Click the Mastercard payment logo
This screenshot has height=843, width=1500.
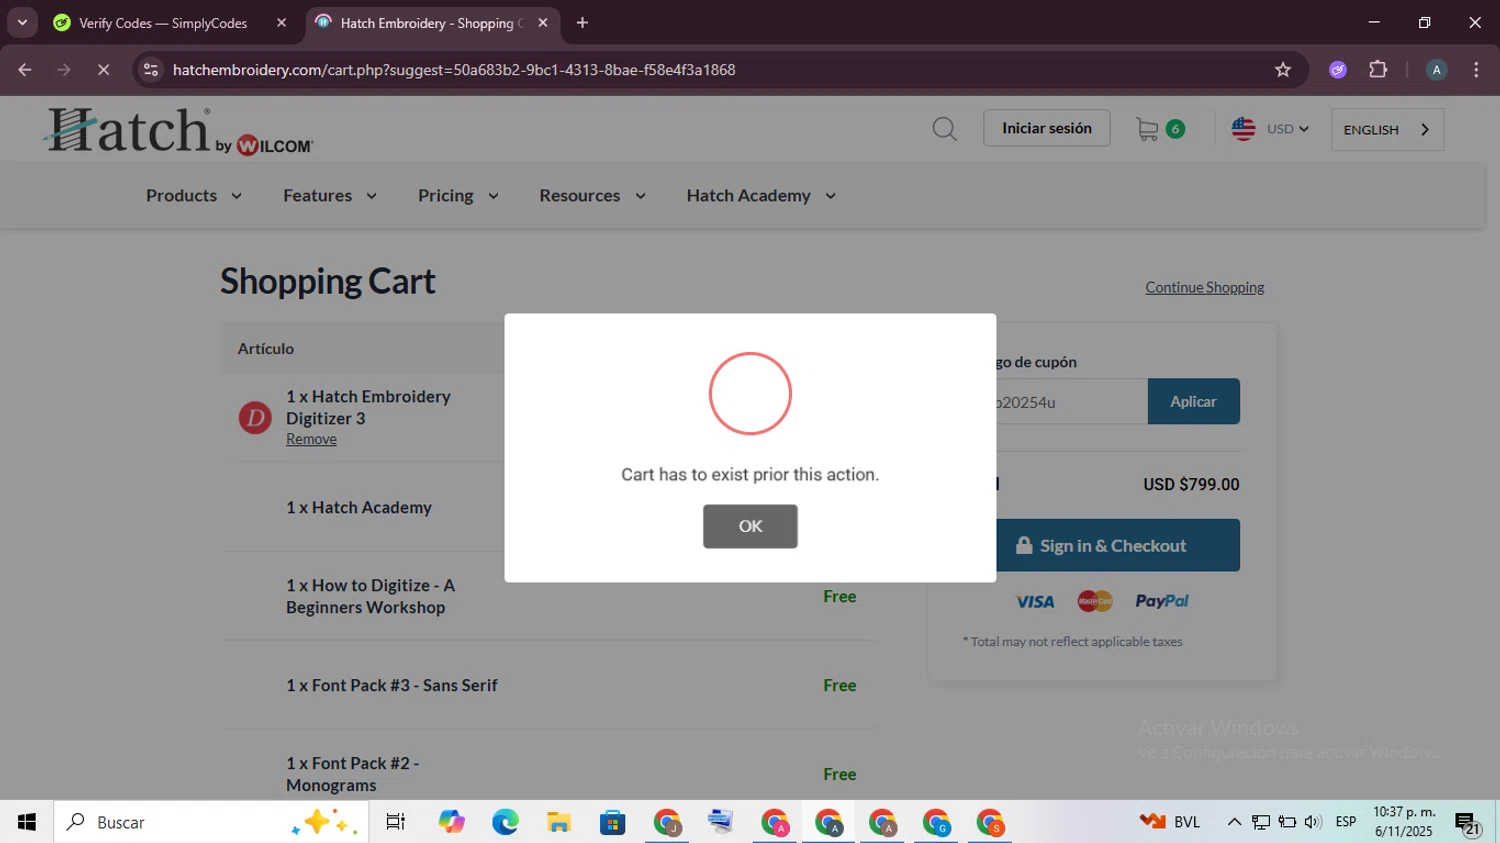click(x=1095, y=601)
